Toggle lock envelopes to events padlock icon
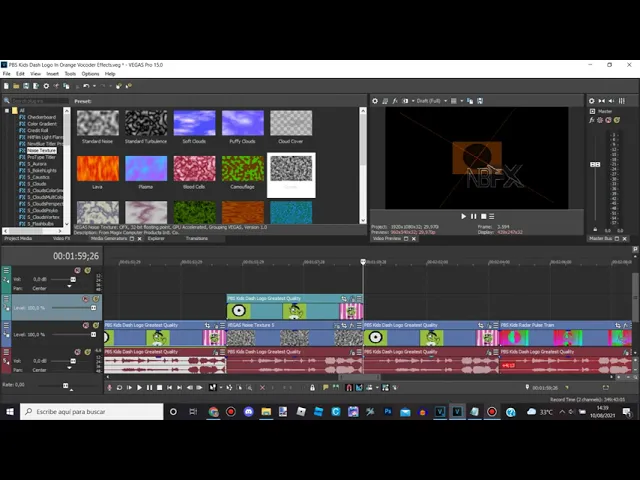 point(312,388)
